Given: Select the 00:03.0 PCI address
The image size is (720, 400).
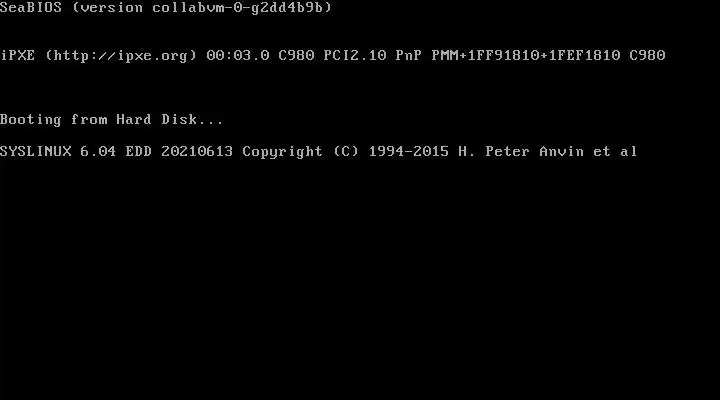Looking at the screenshot, I should point(238,56).
